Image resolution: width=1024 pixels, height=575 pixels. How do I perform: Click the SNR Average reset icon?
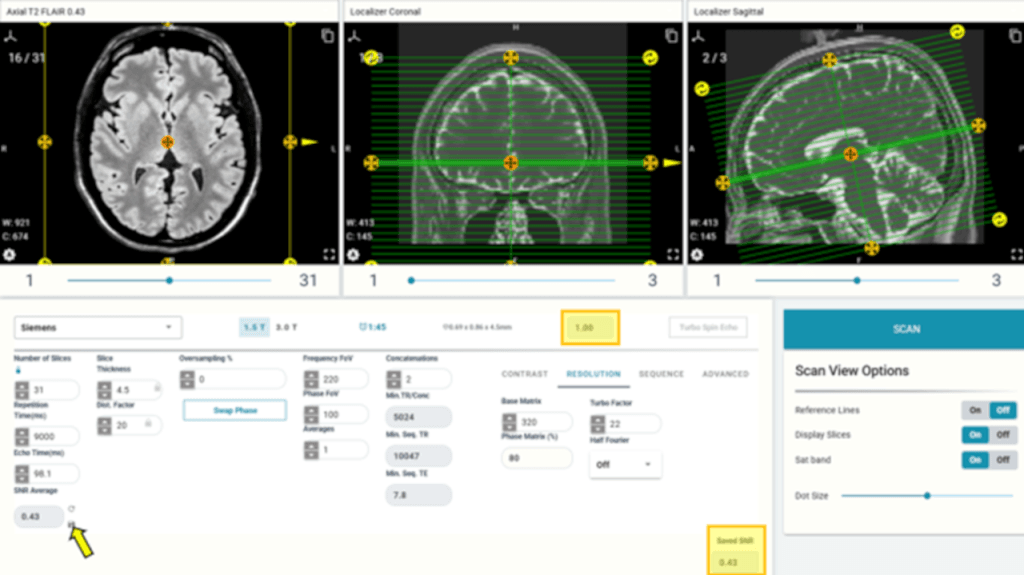[72, 508]
